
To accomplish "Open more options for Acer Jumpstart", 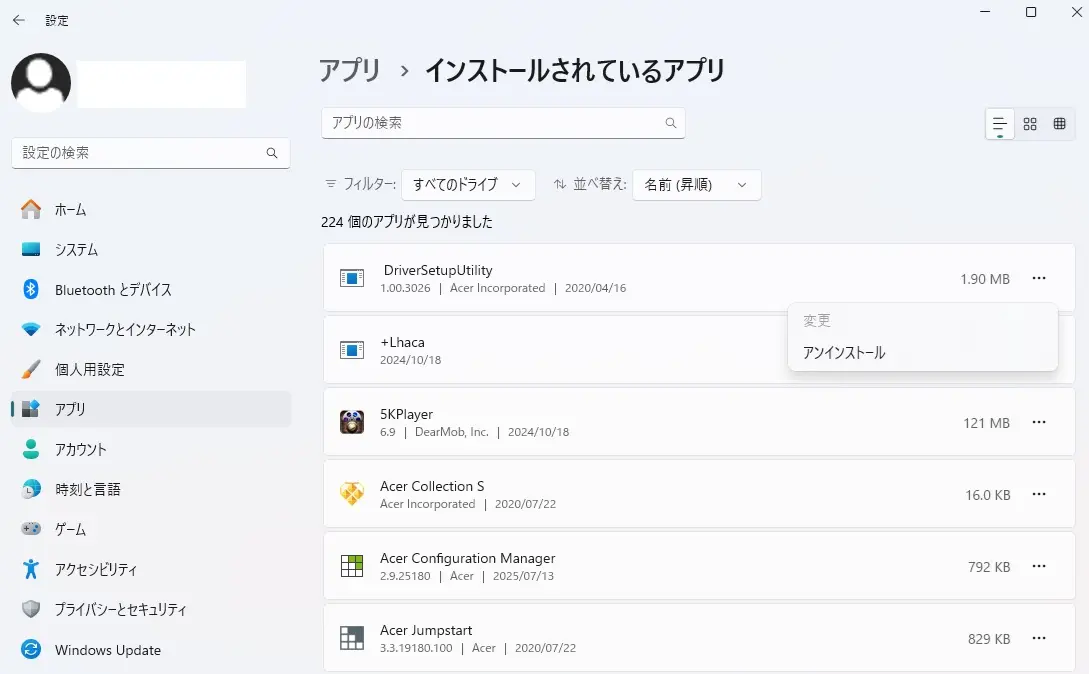I will tap(1039, 639).
